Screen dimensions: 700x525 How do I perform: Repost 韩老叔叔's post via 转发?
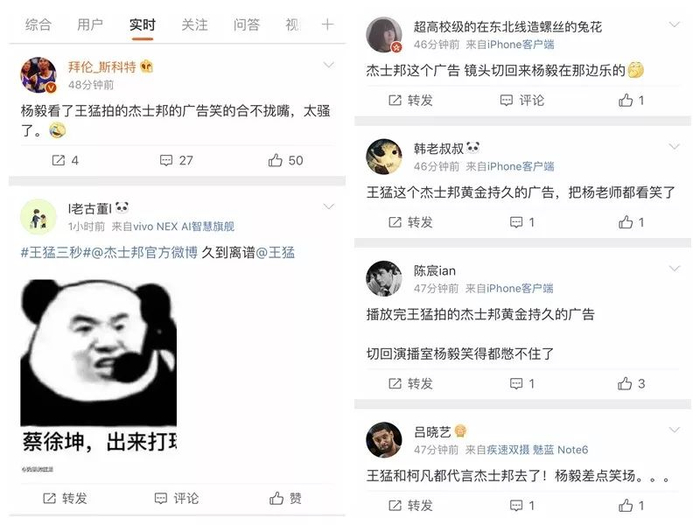pos(410,222)
